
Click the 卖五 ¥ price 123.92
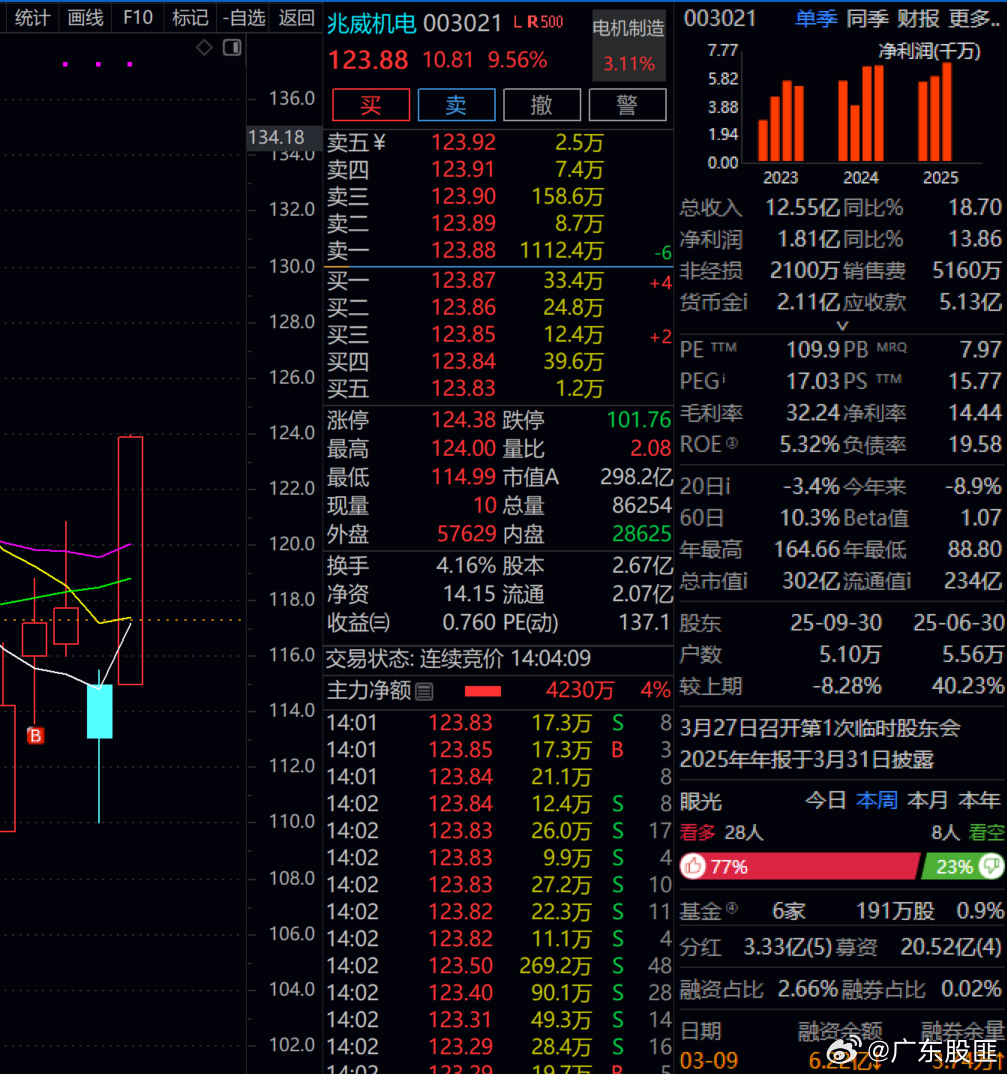(x=464, y=142)
